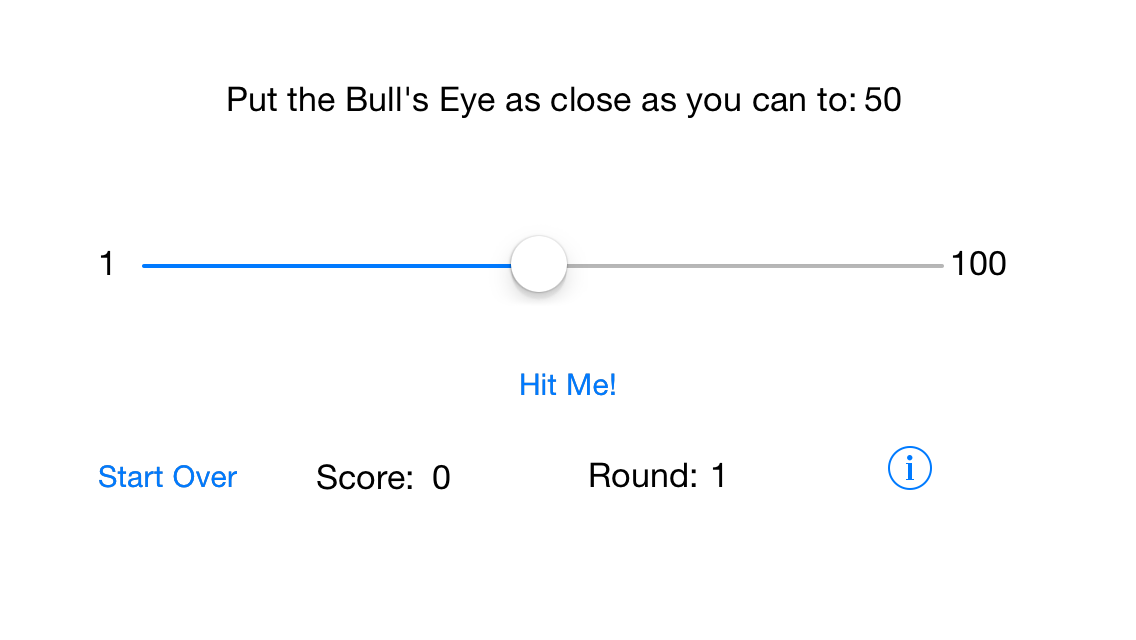Image resolution: width=1136 pixels, height=640 pixels.
Task: Select the slider minimum label 1
Action: pyautogui.click(x=106, y=264)
